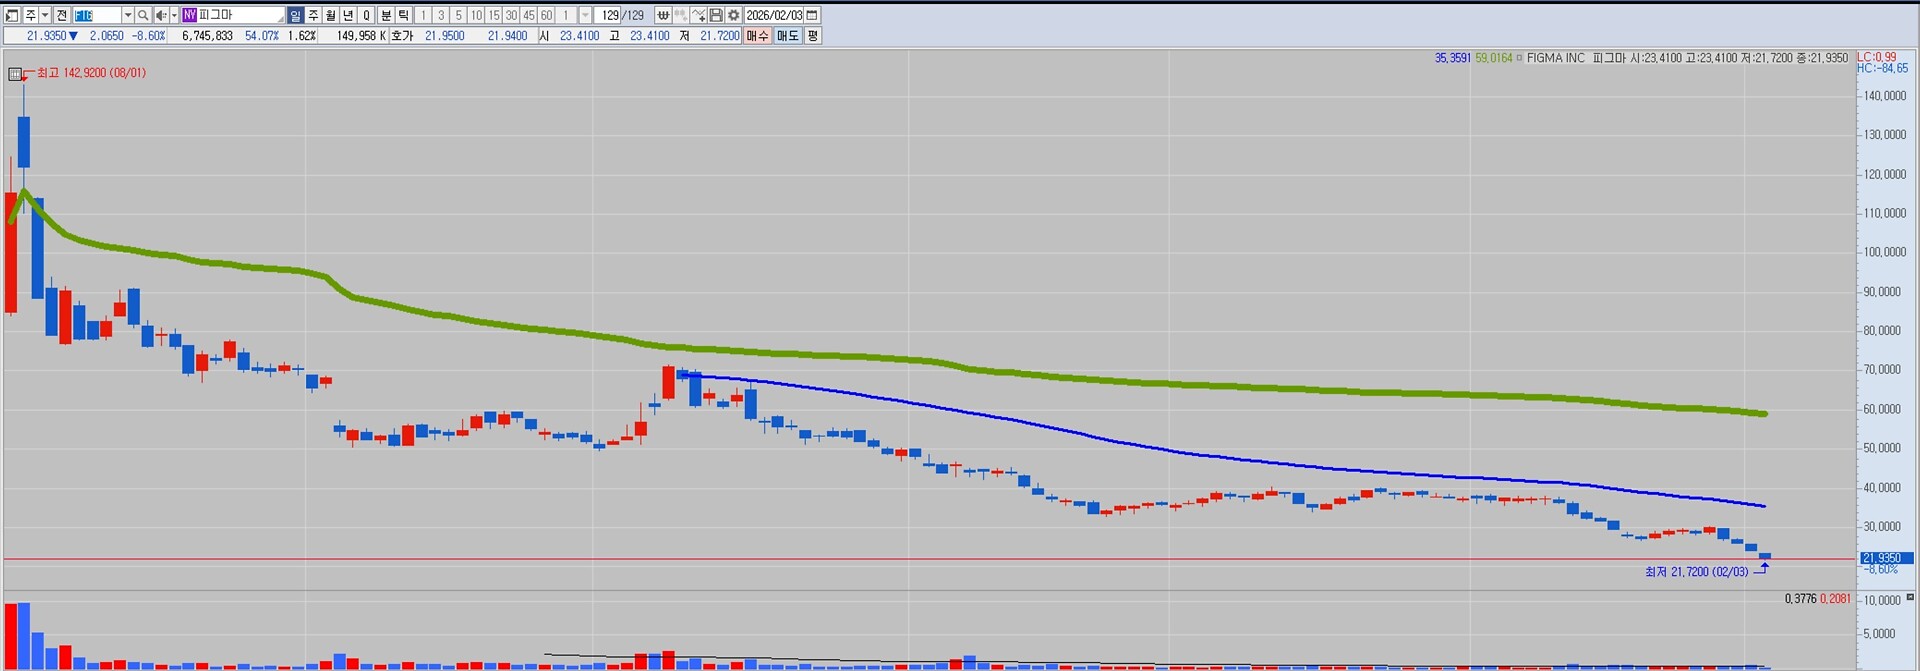Click the save floppy disk icon
Viewport: 1920px width, 671px height.
[x=716, y=15]
